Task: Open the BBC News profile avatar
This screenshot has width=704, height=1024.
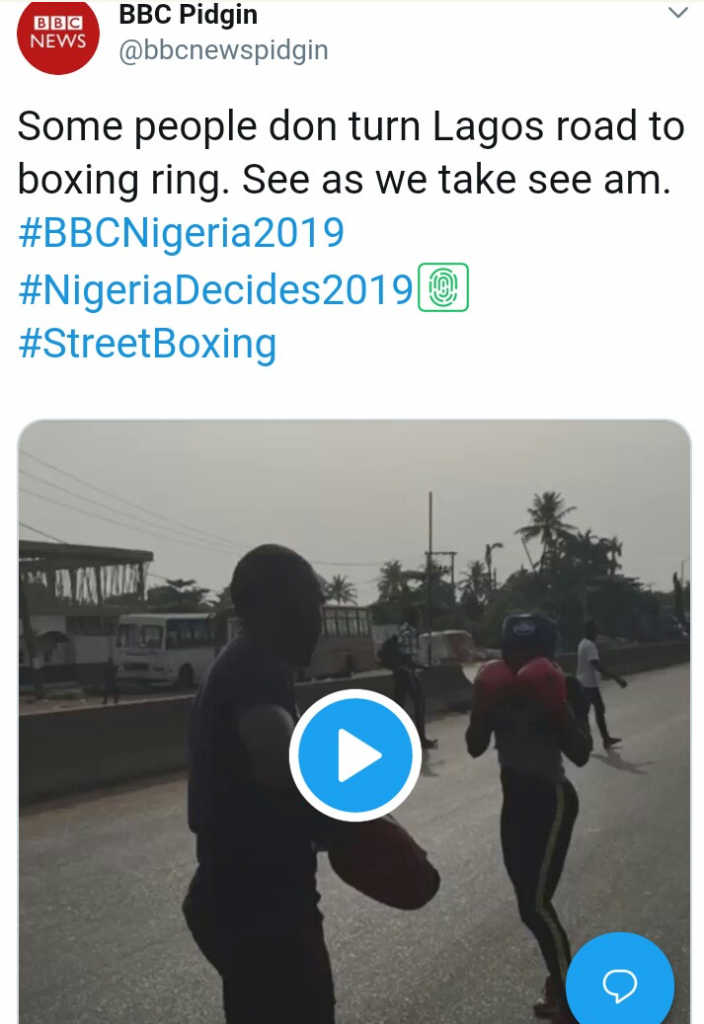Action: tap(58, 36)
